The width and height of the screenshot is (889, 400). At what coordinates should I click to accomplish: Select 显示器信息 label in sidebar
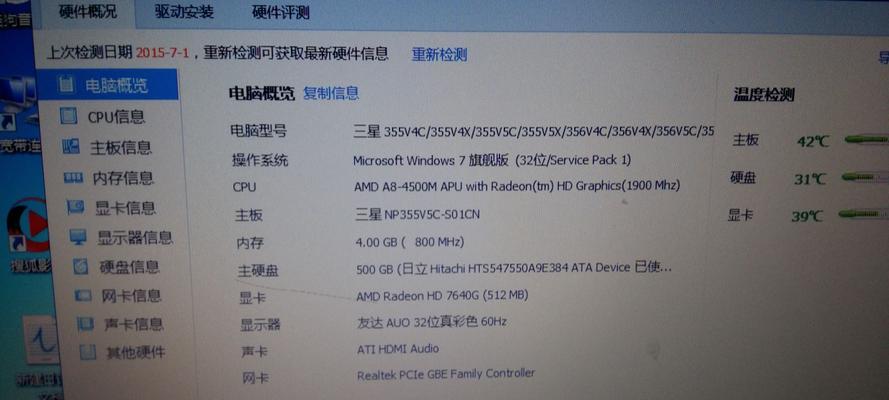(135, 237)
